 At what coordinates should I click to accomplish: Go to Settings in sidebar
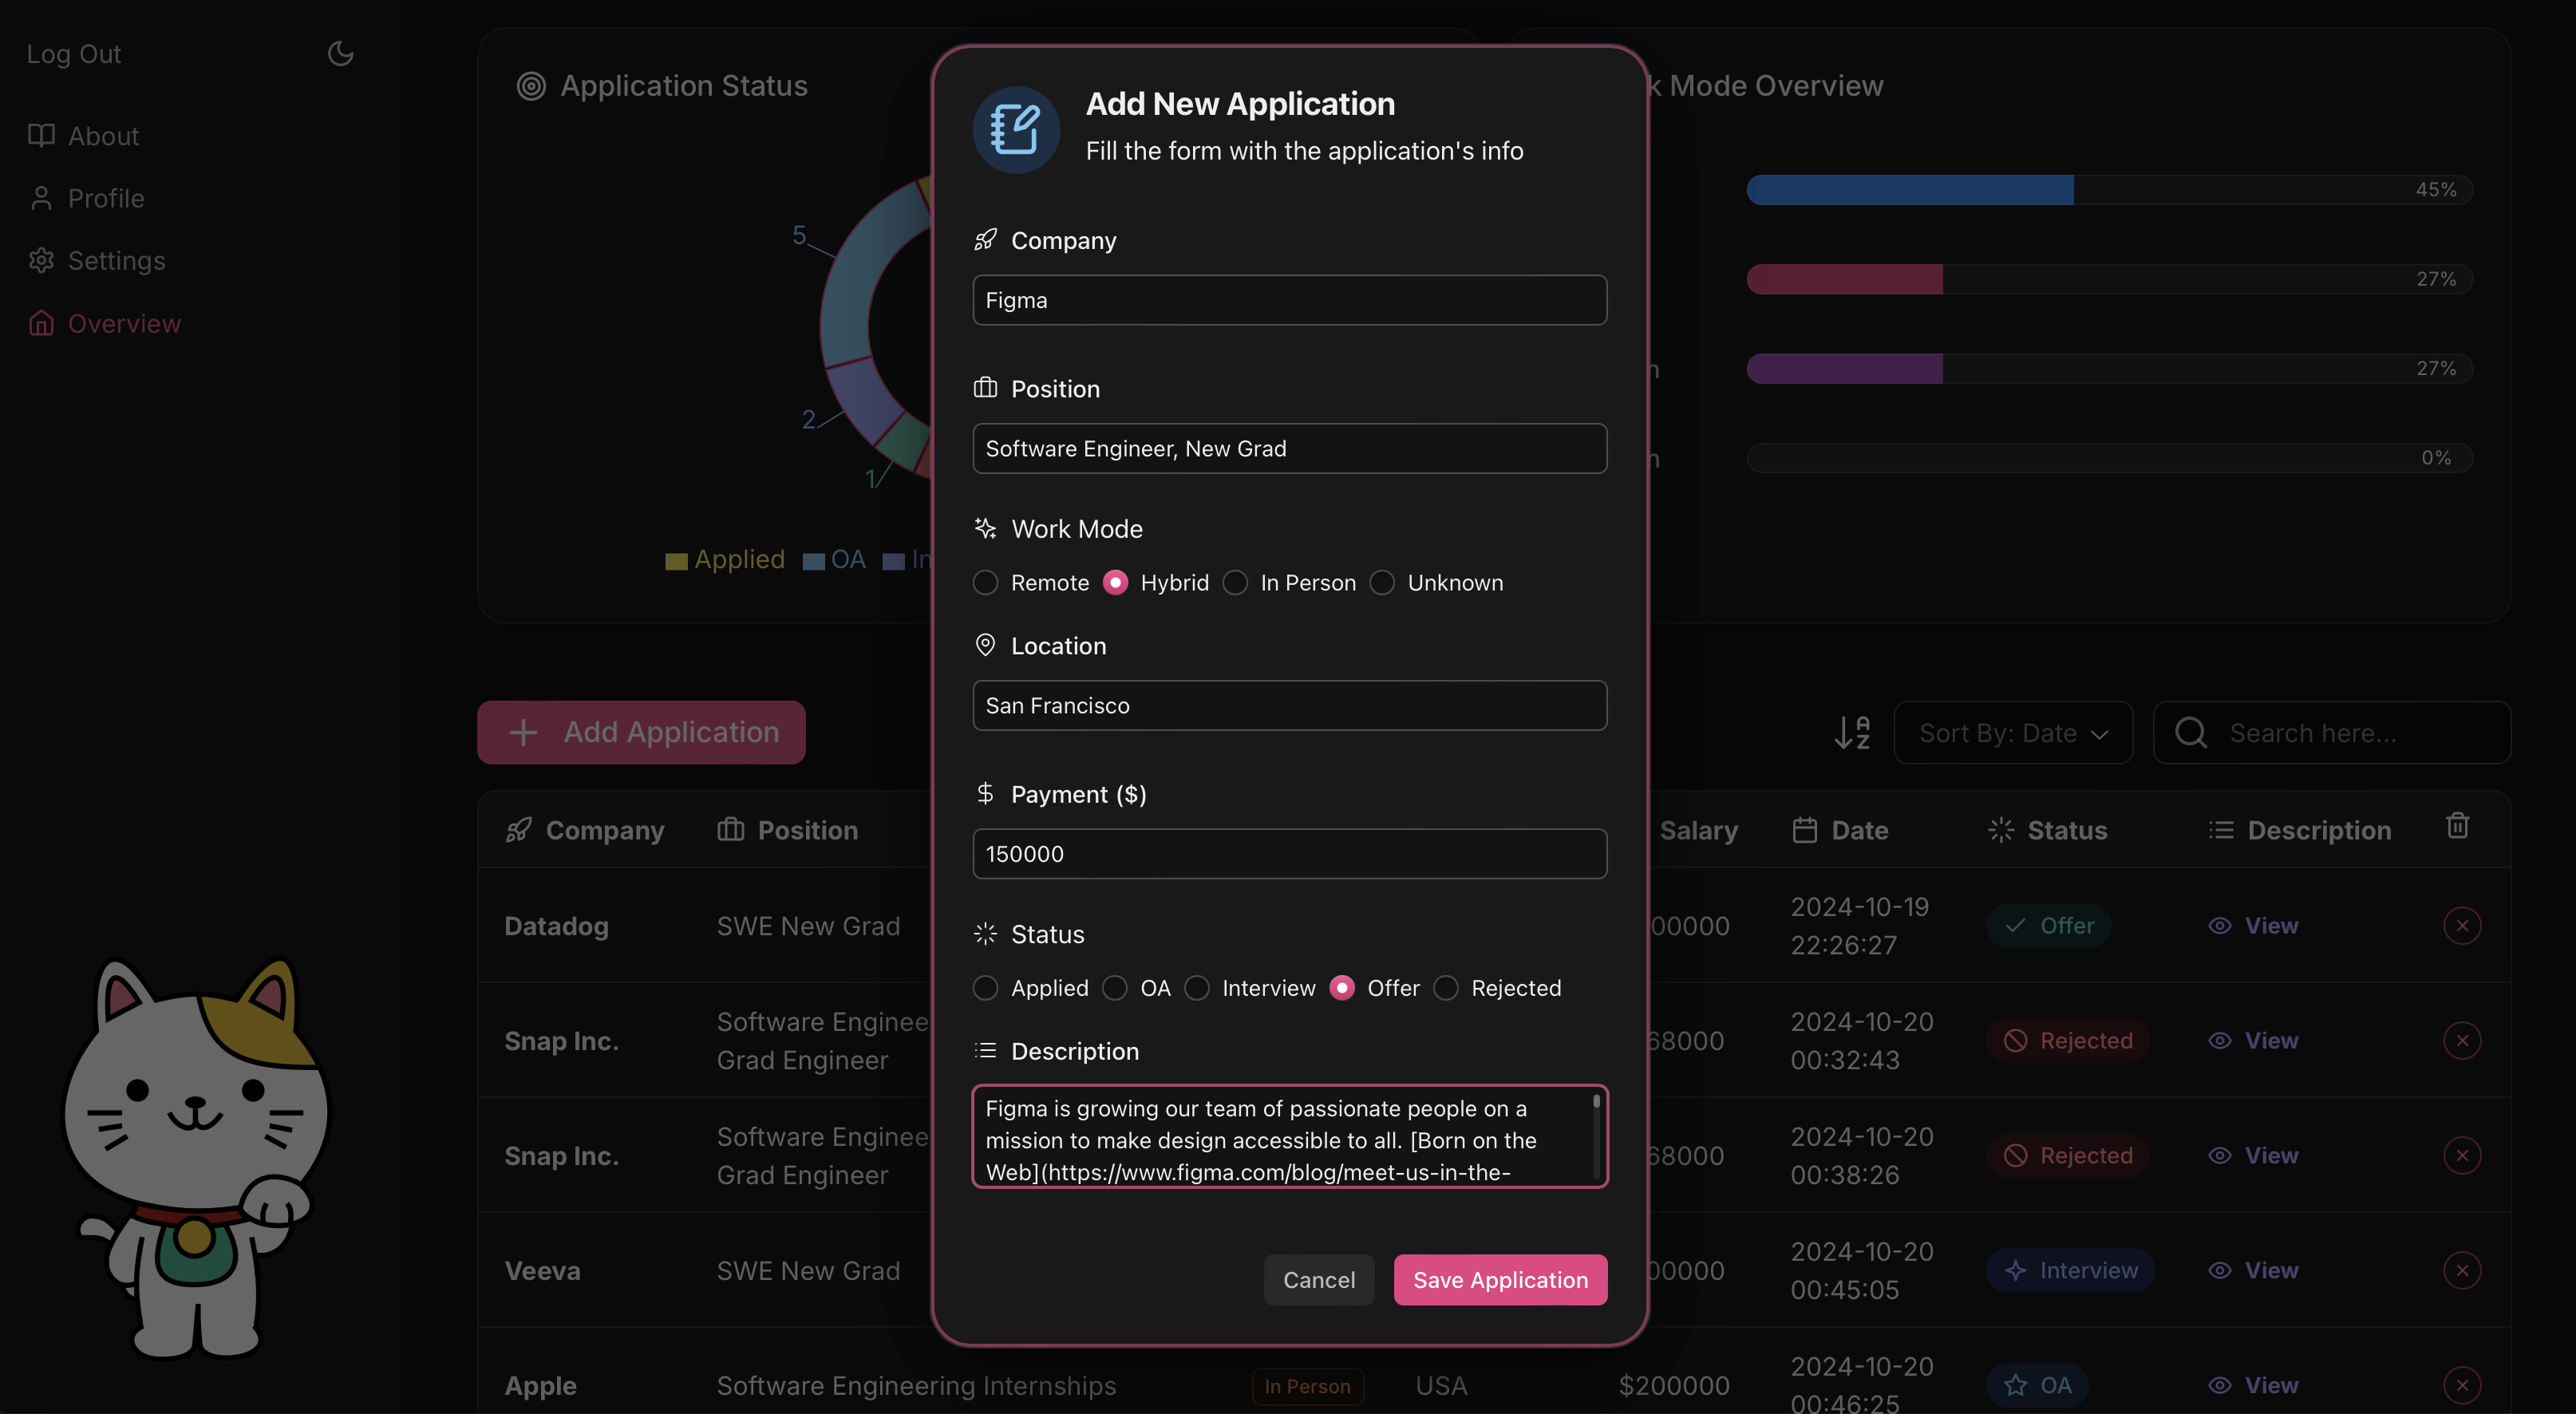click(116, 261)
